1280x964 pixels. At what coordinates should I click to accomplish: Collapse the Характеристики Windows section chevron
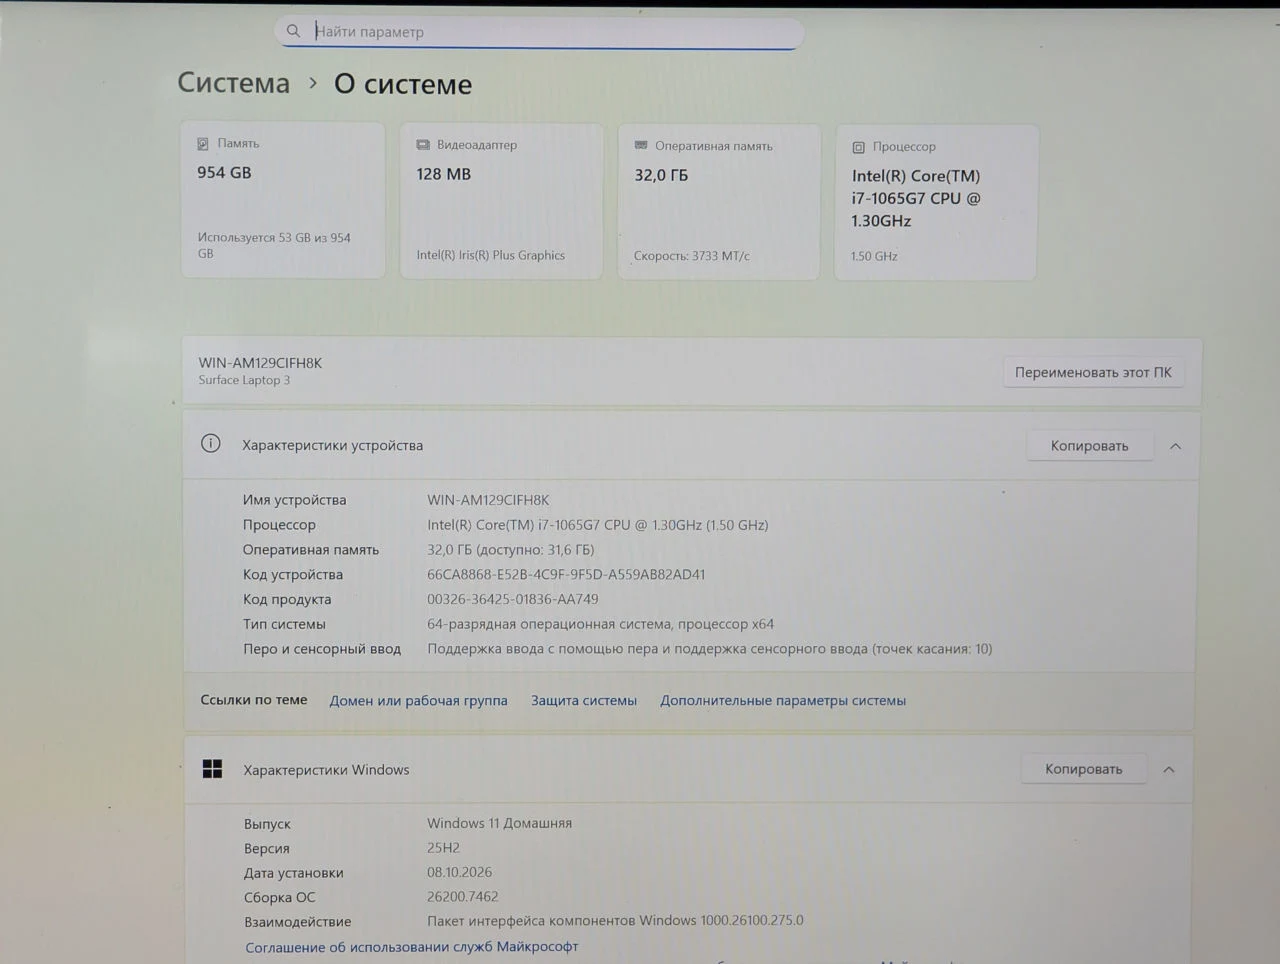(x=1168, y=769)
